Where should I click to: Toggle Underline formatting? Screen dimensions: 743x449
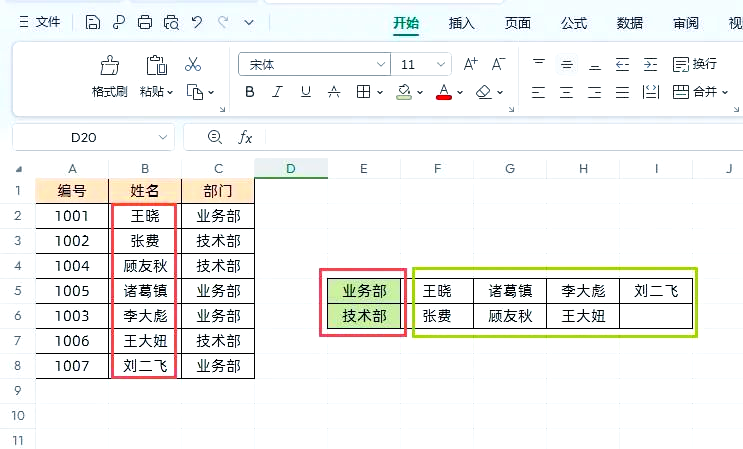306,92
